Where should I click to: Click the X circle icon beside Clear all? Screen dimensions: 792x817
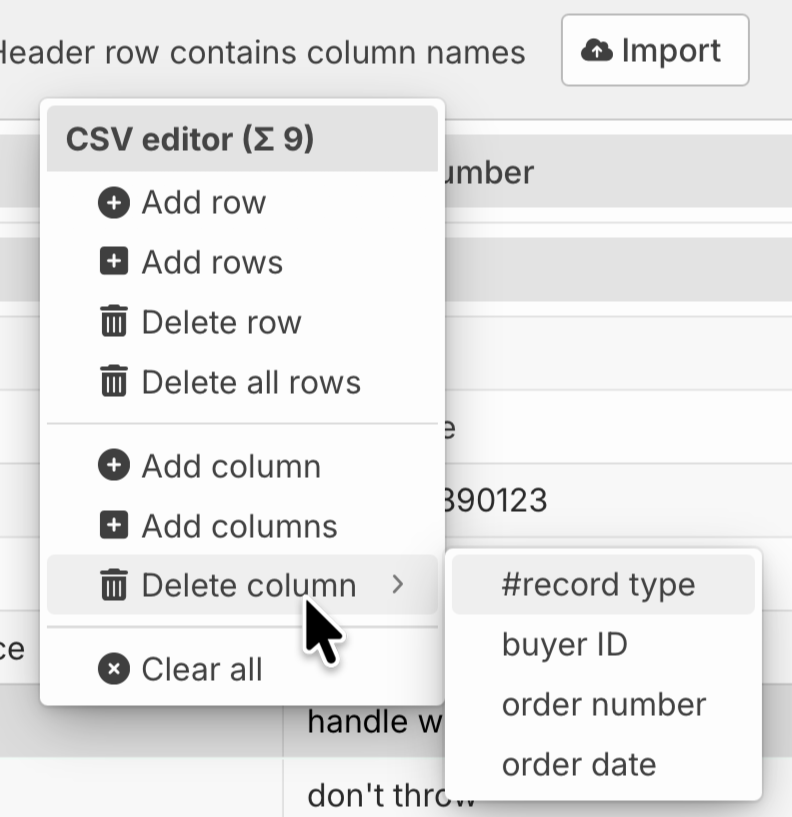[114, 669]
